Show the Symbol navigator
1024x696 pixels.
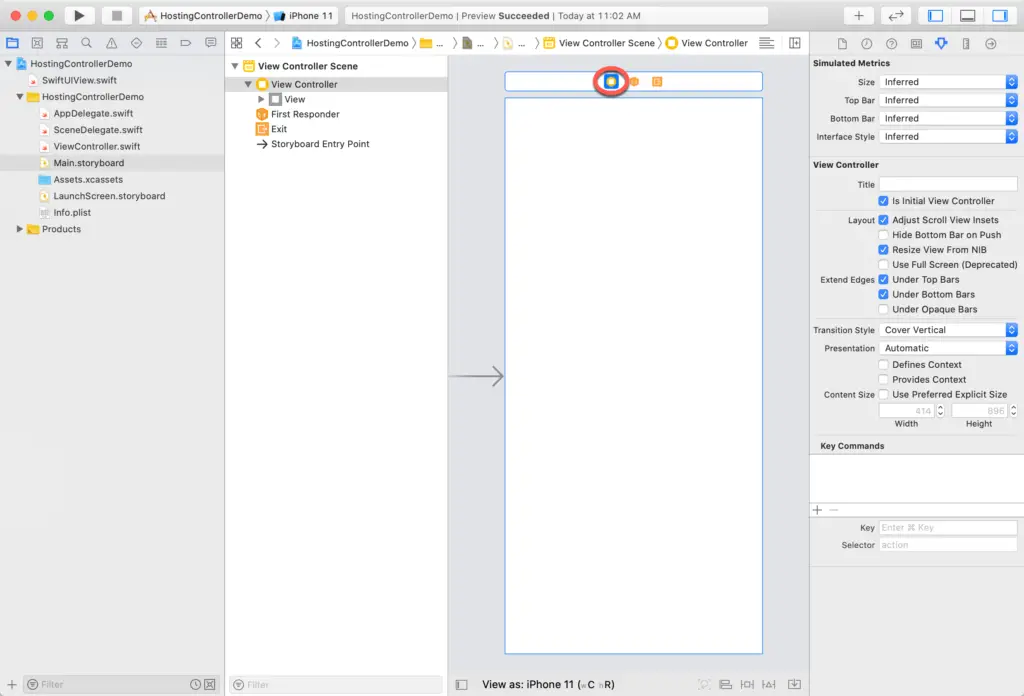(62, 43)
